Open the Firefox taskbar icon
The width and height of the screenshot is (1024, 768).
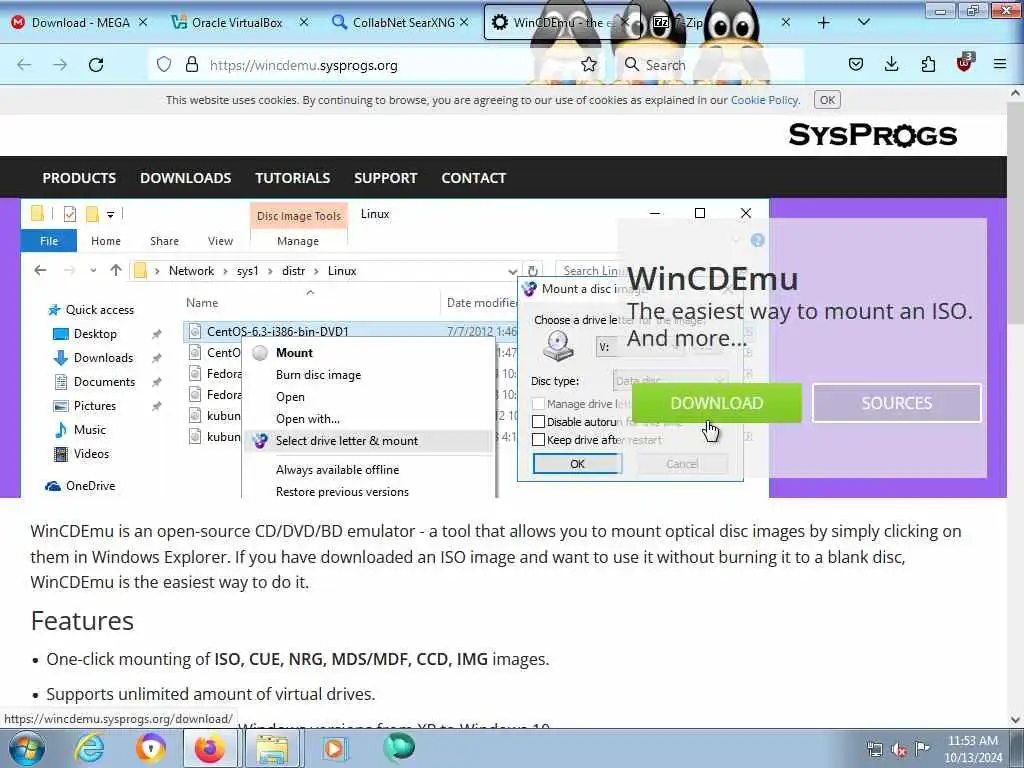click(x=209, y=748)
